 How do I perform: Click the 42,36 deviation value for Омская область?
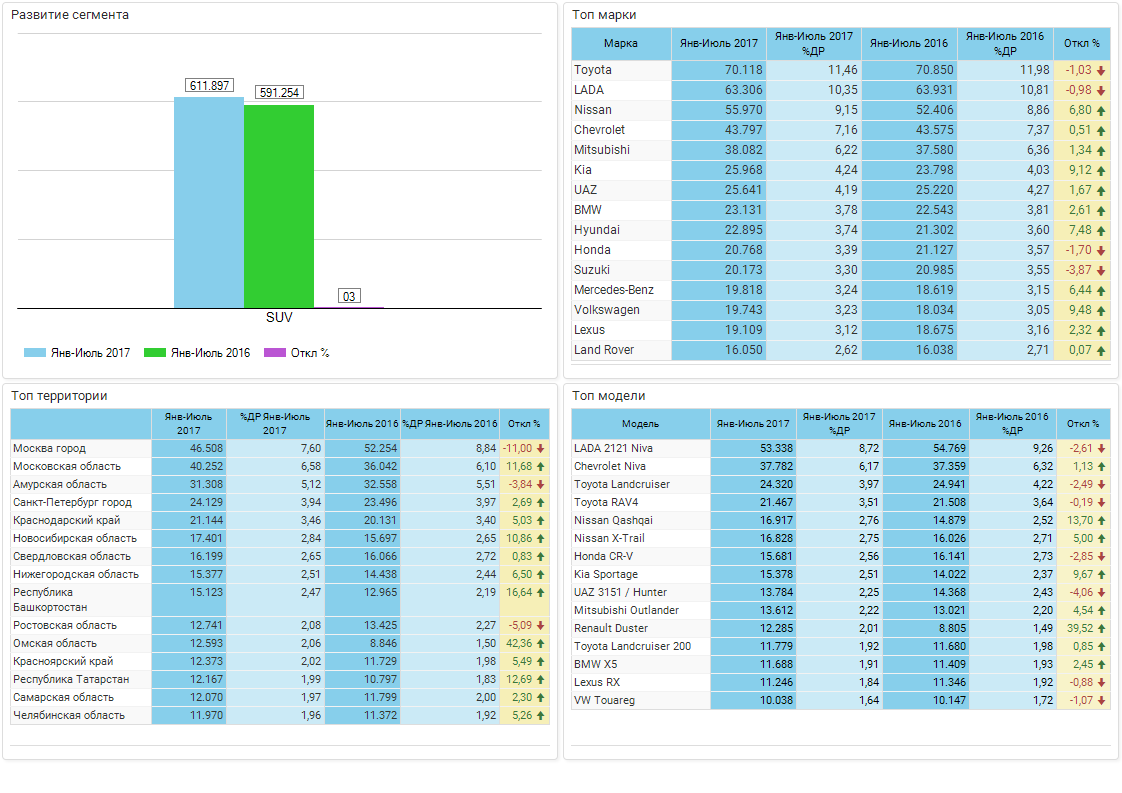point(519,643)
